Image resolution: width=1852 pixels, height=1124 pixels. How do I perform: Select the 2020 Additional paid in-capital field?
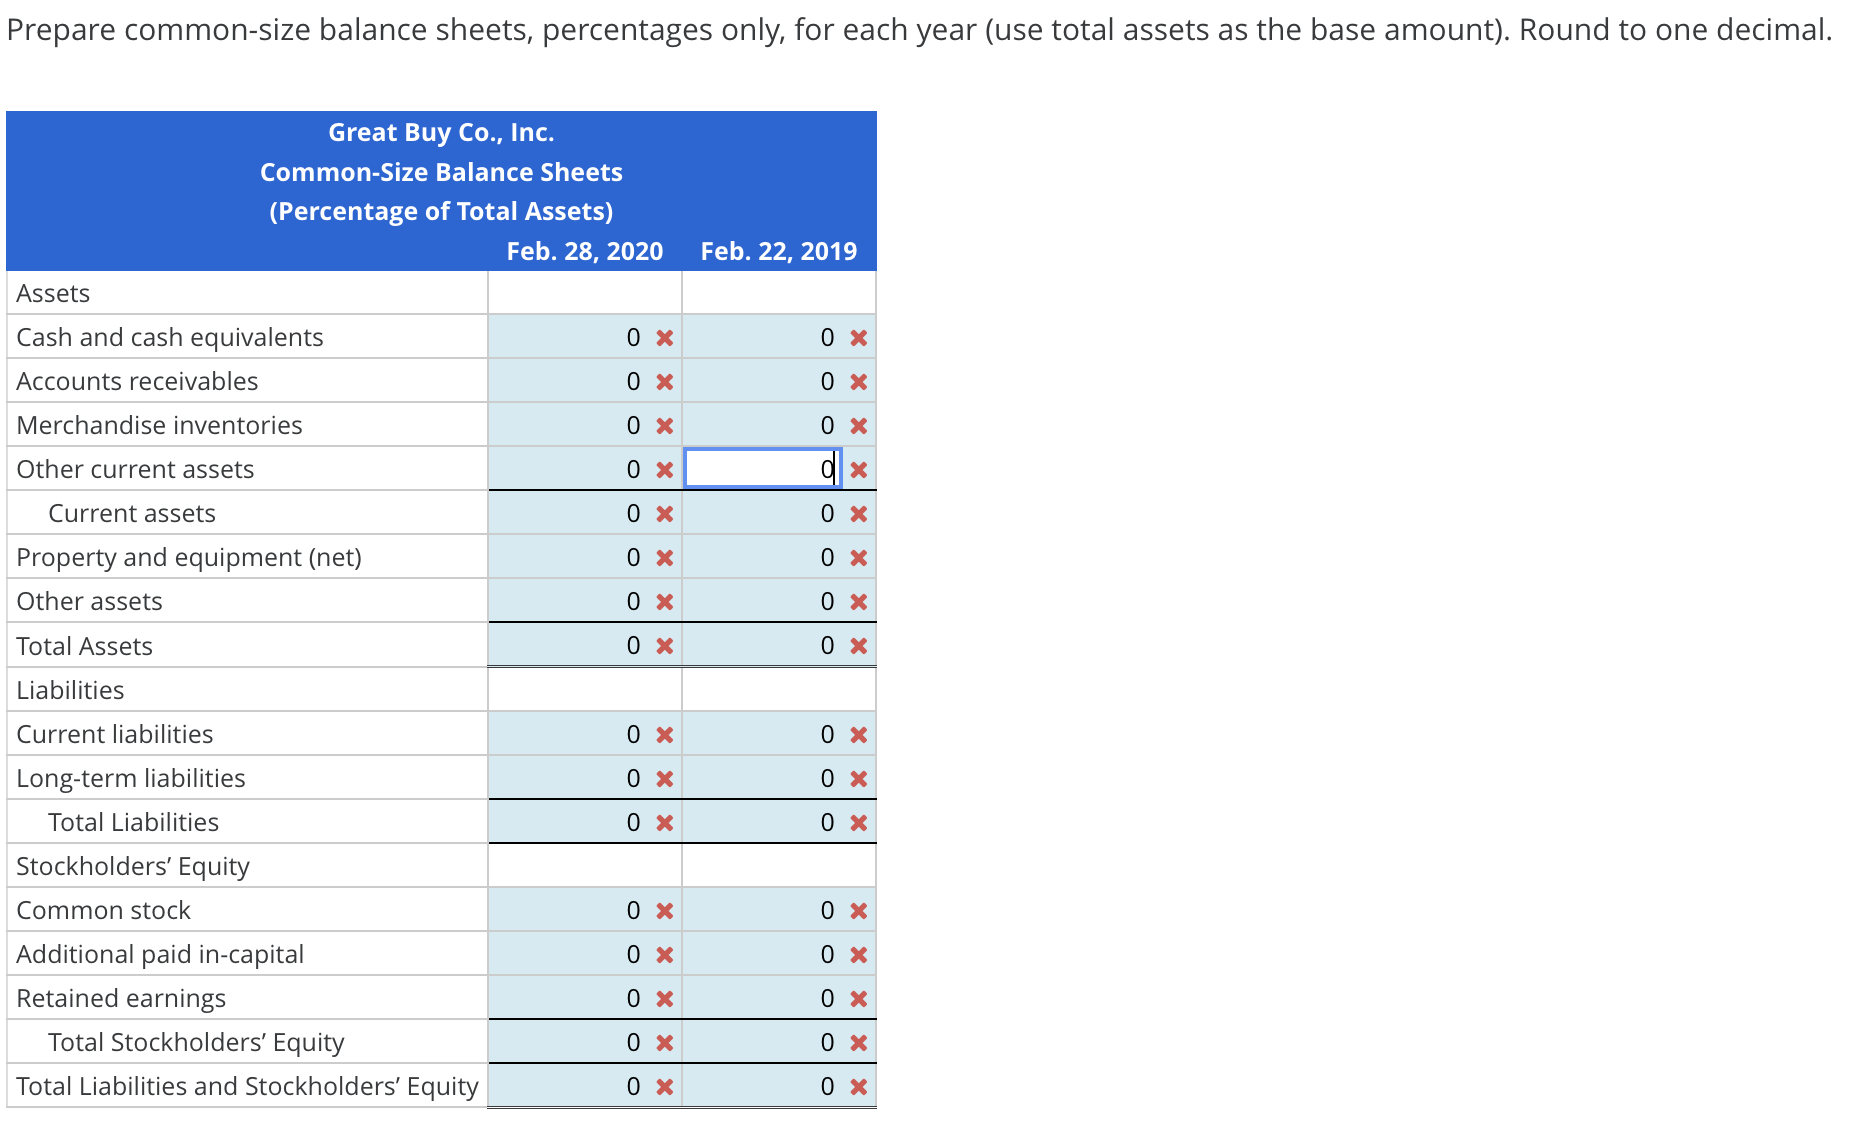tap(568, 954)
